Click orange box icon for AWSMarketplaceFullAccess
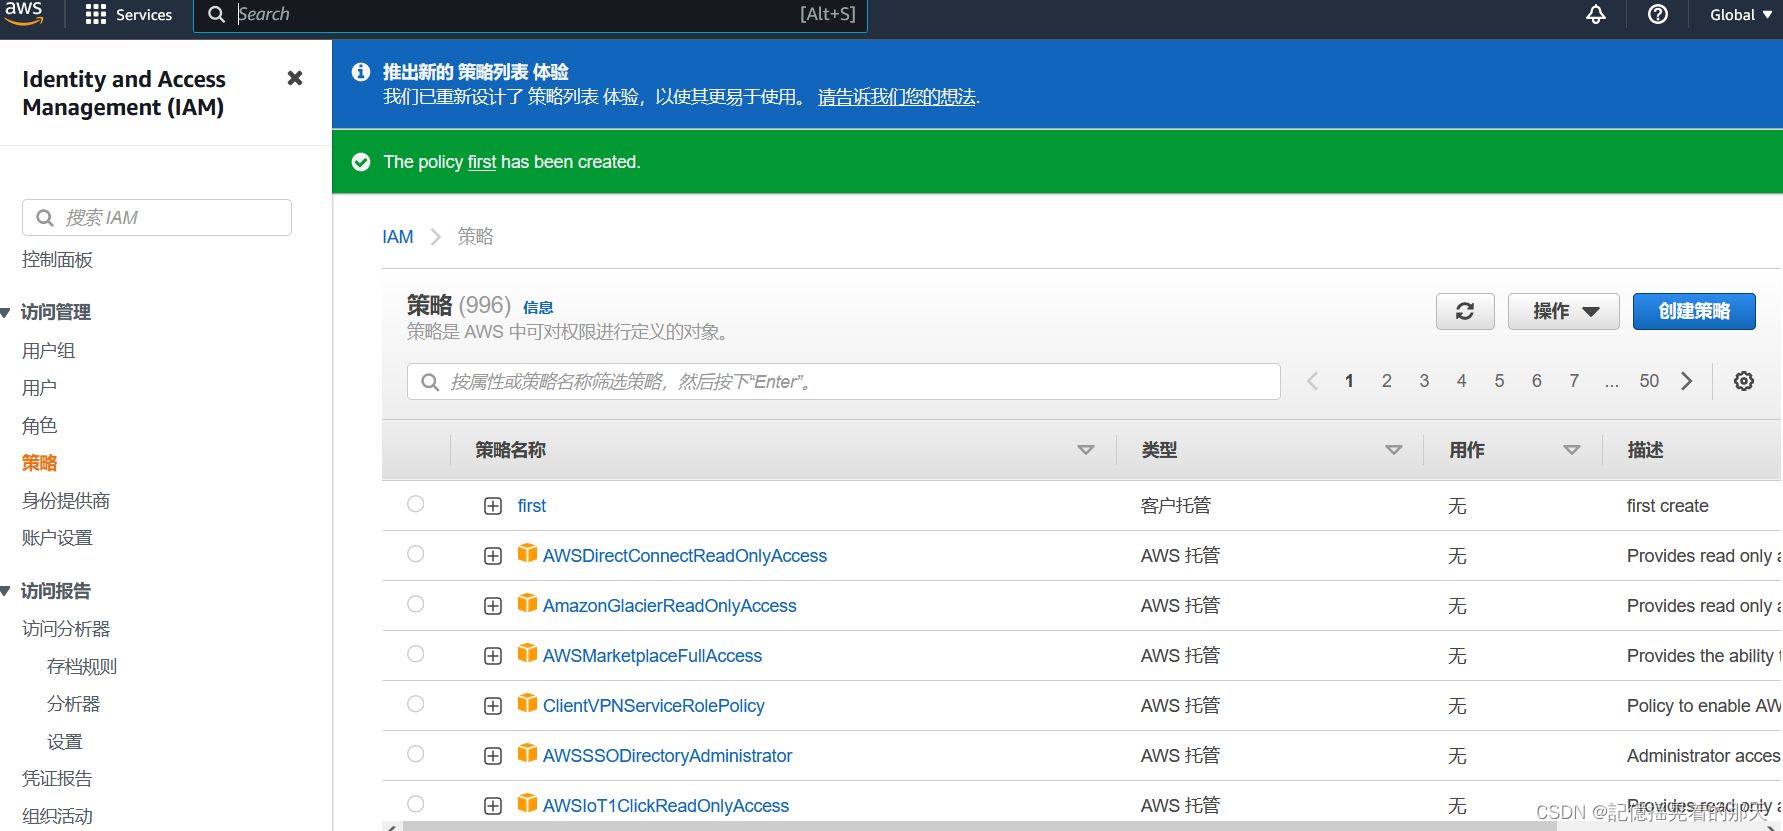The width and height of the screenshot is (1783, 831). click(527, 653)
